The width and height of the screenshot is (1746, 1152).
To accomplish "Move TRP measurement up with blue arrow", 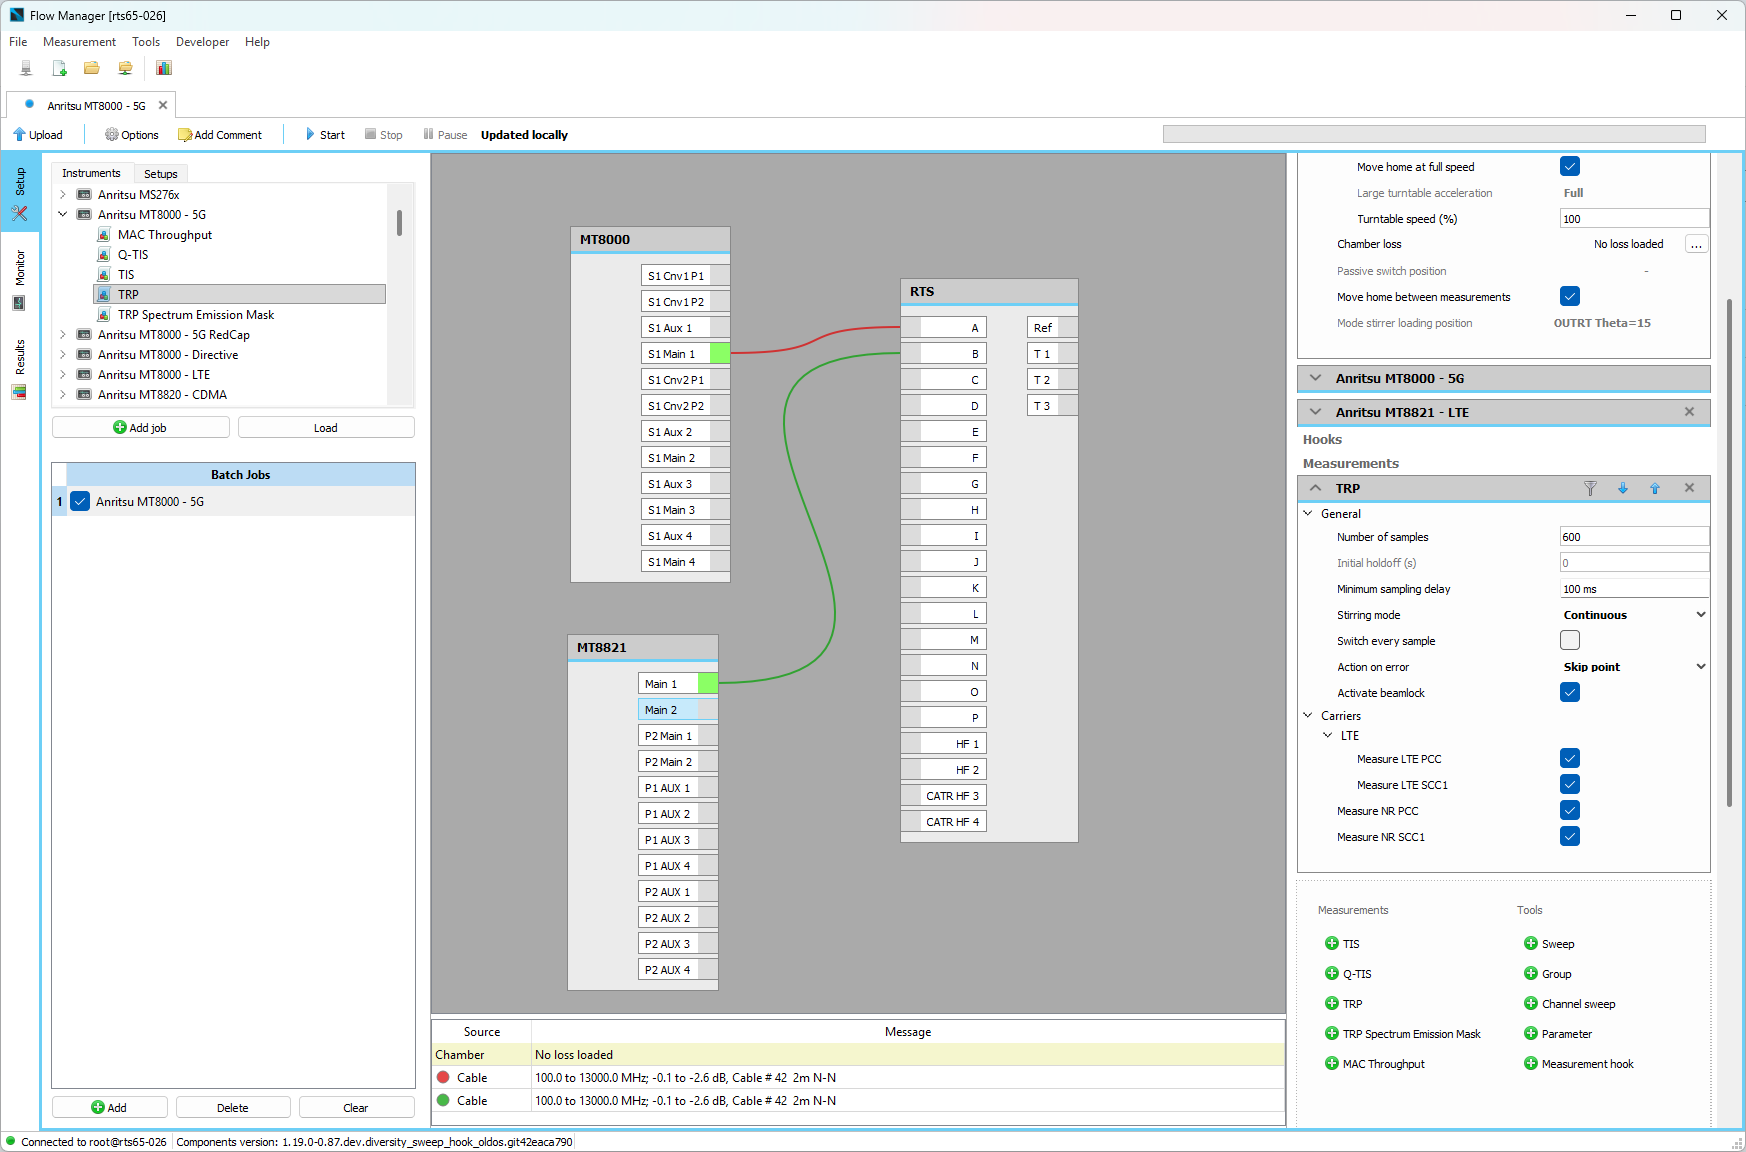I will (1655, 488).
